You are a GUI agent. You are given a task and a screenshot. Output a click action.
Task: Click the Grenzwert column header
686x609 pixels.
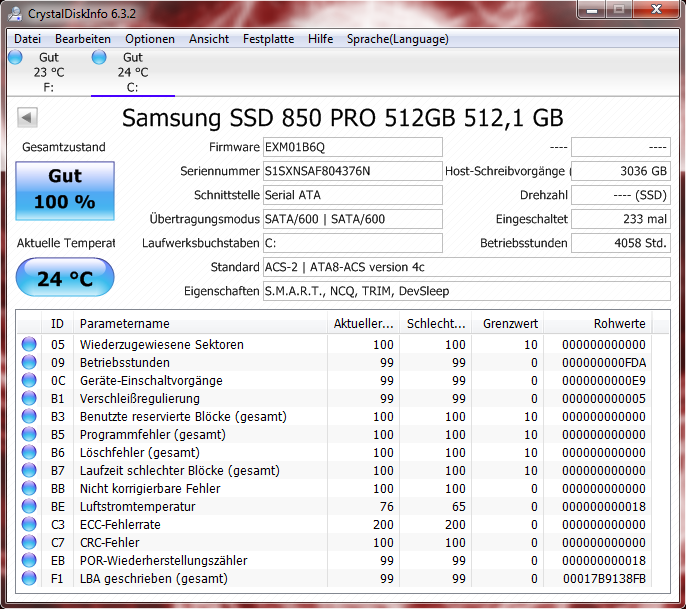point(508,324)
